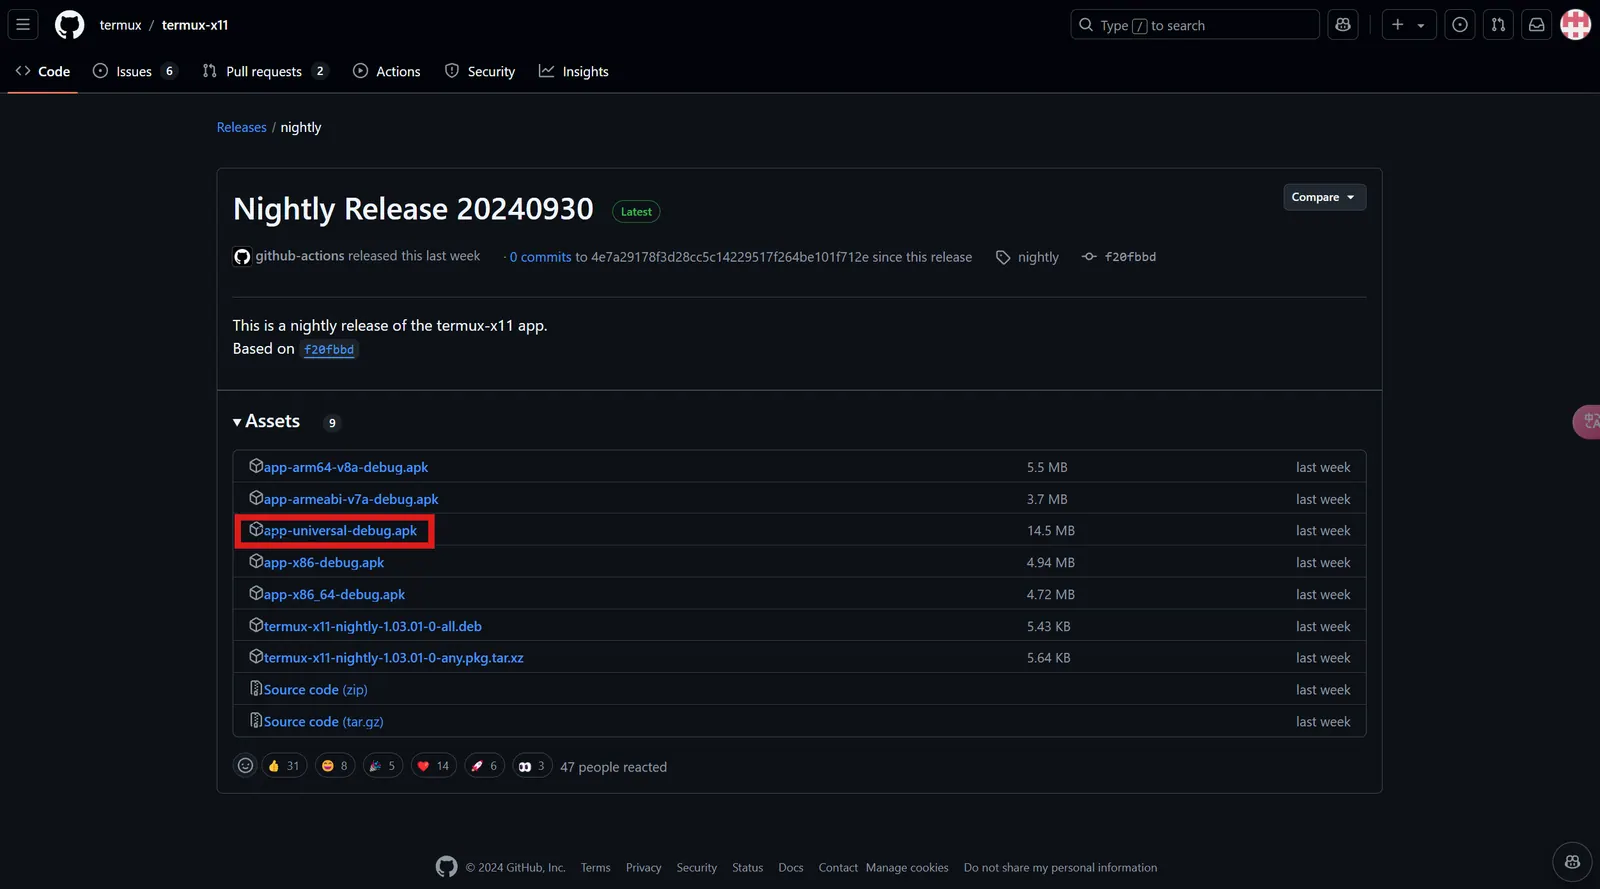Image resolution: width=1600 pixels, height=889 pixels.
Task: Open the notifications inbox icon
Action: 1536,25
